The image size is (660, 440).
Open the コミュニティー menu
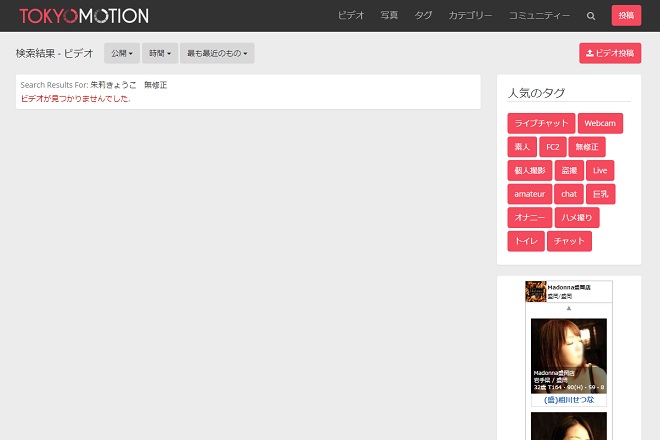539,16
